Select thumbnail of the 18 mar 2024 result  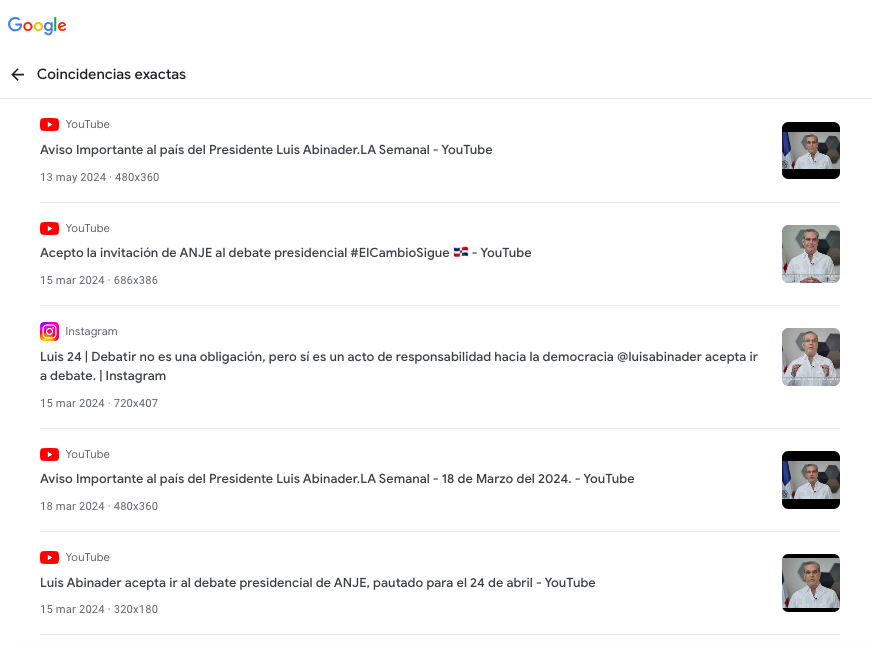click(811, 480)
